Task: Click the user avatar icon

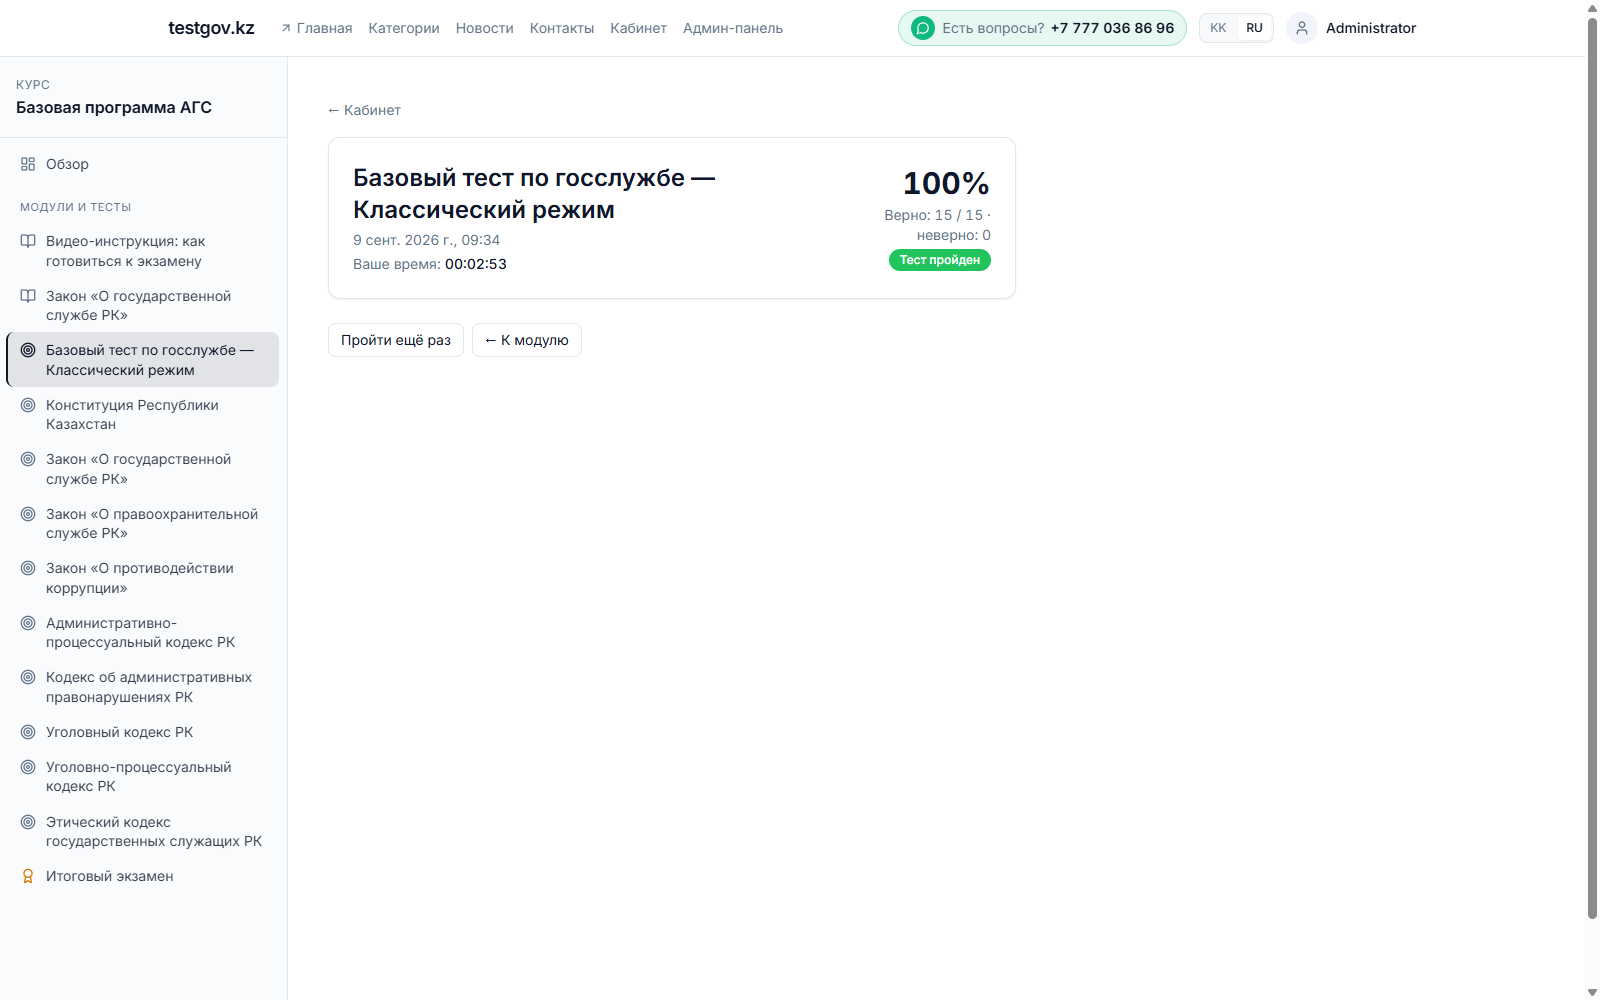Action: (1302, 28)
